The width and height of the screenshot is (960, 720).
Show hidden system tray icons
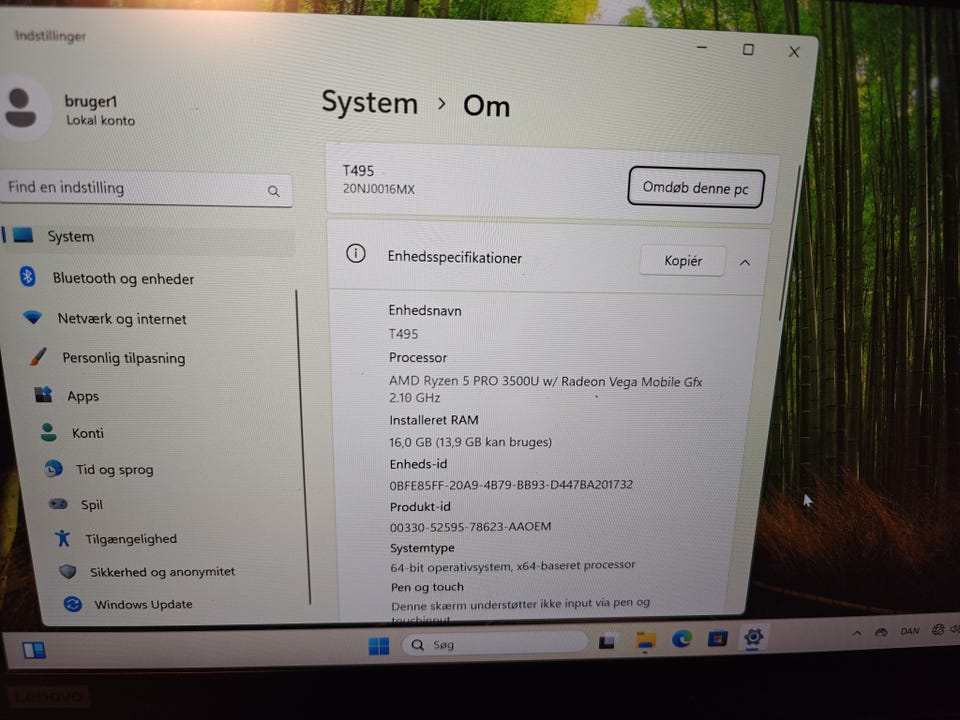pos(857,632)
